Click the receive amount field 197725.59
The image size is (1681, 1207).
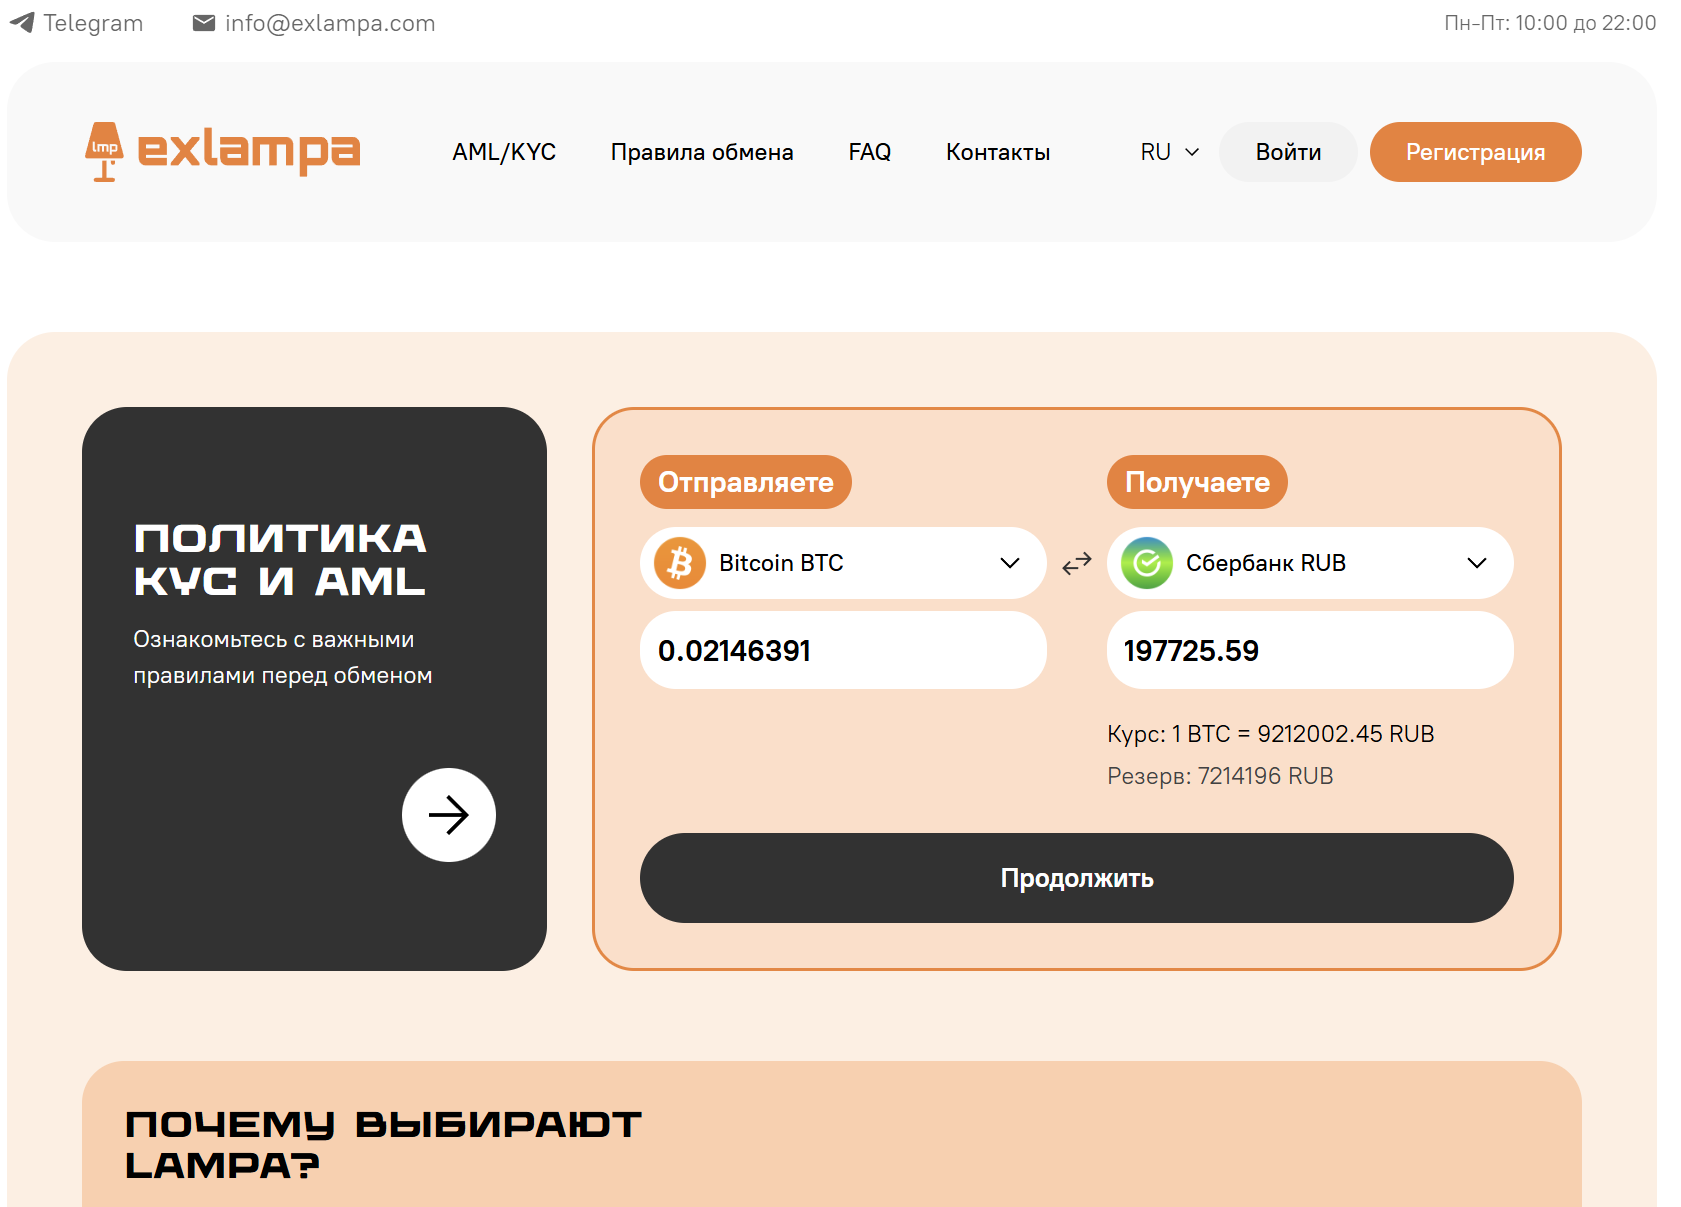click(x=1310, y=650)
